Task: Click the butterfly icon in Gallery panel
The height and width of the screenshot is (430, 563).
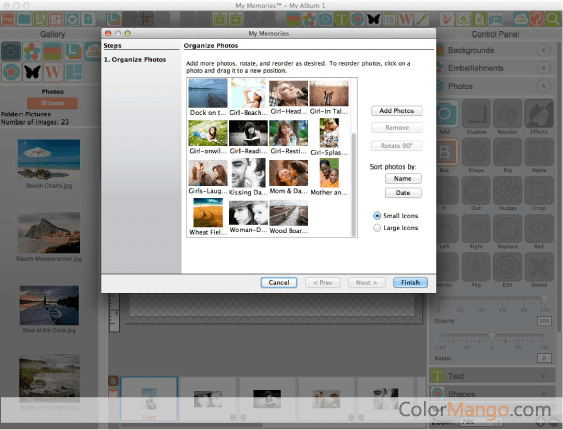Action: (x=32, y=72)
